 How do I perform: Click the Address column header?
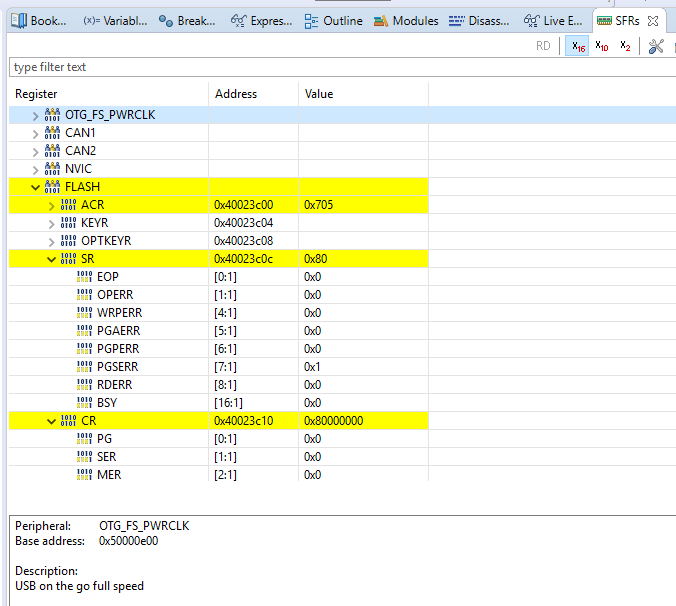254,94
